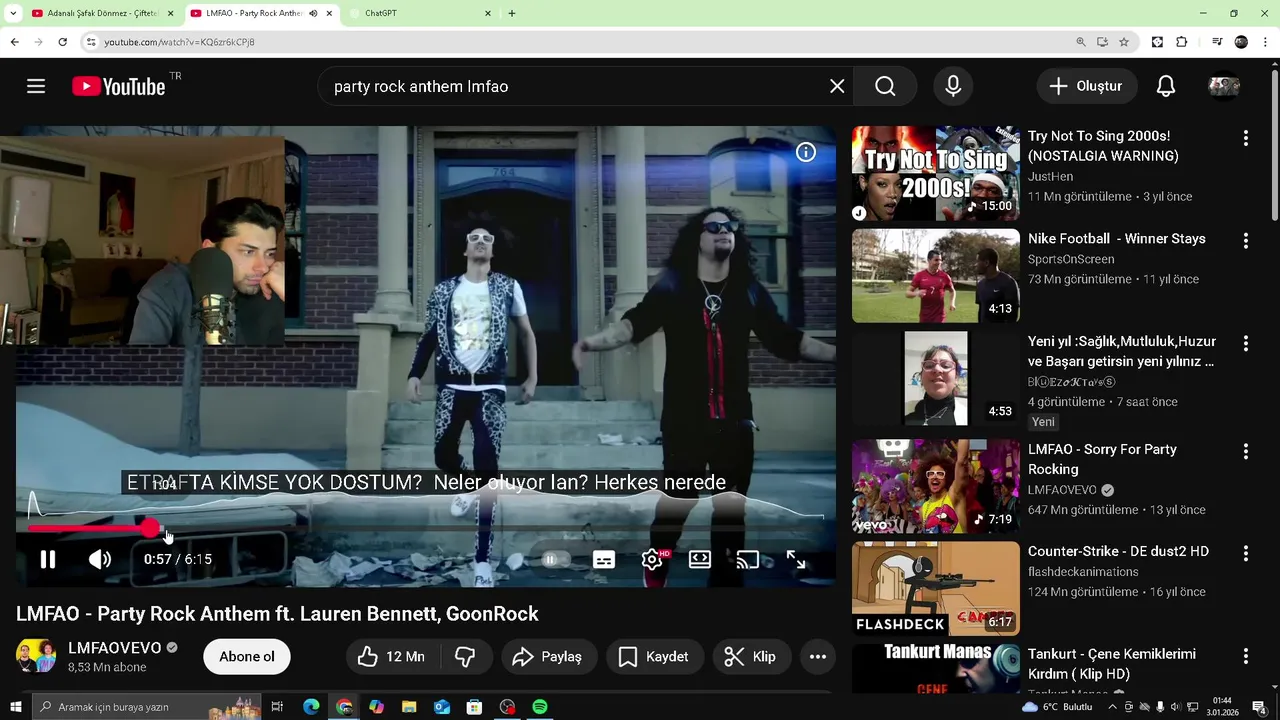The height and width of the screenshot is (720, 1280).
Task: Open more actions under the video
Action: (817, 657)
